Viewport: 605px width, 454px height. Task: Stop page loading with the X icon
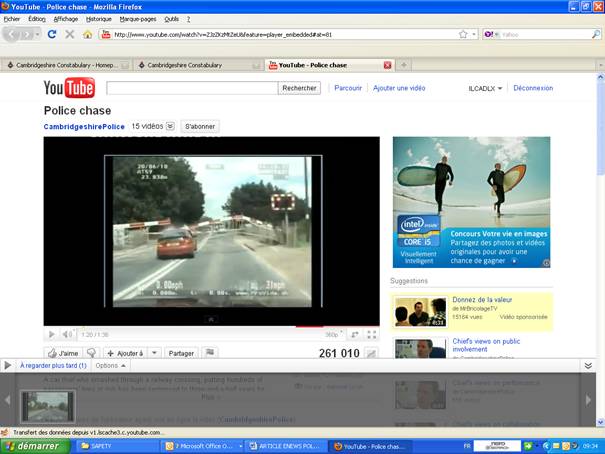70,34
